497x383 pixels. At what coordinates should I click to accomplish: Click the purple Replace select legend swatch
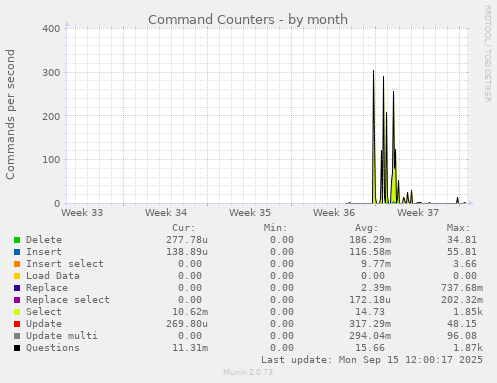click(x=17, y=300)
